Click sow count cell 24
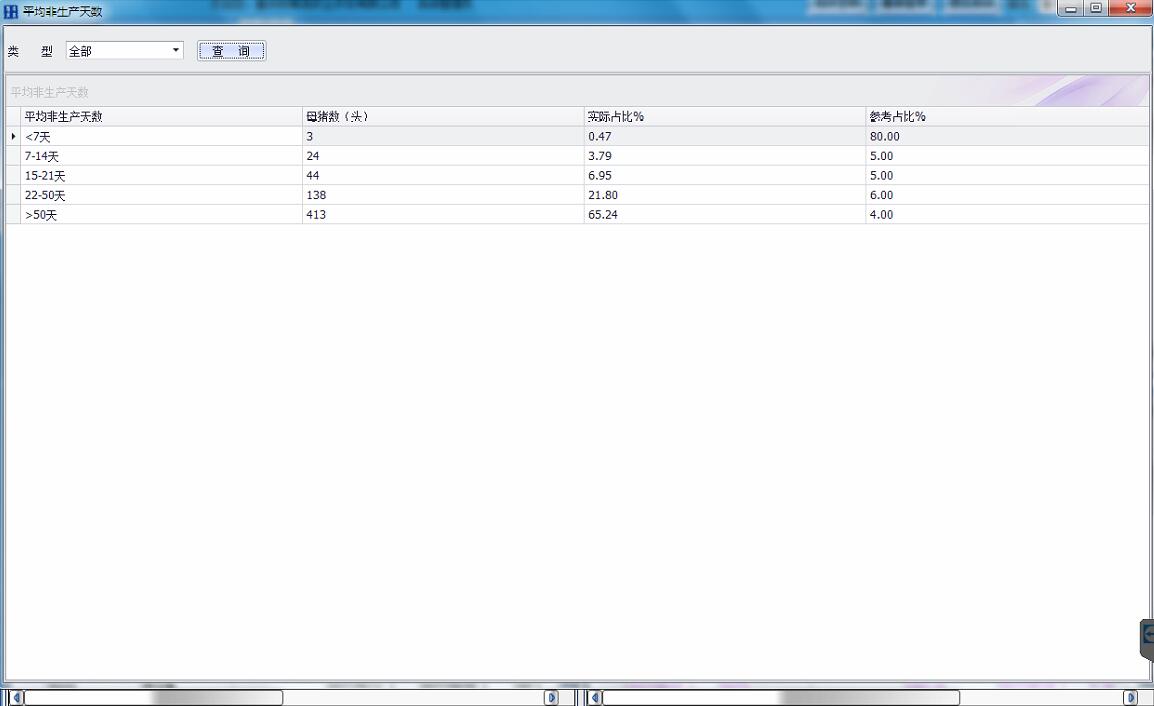Image resolution: width=1154 pixels, height=706 pixels. click(x=443, y=156)
